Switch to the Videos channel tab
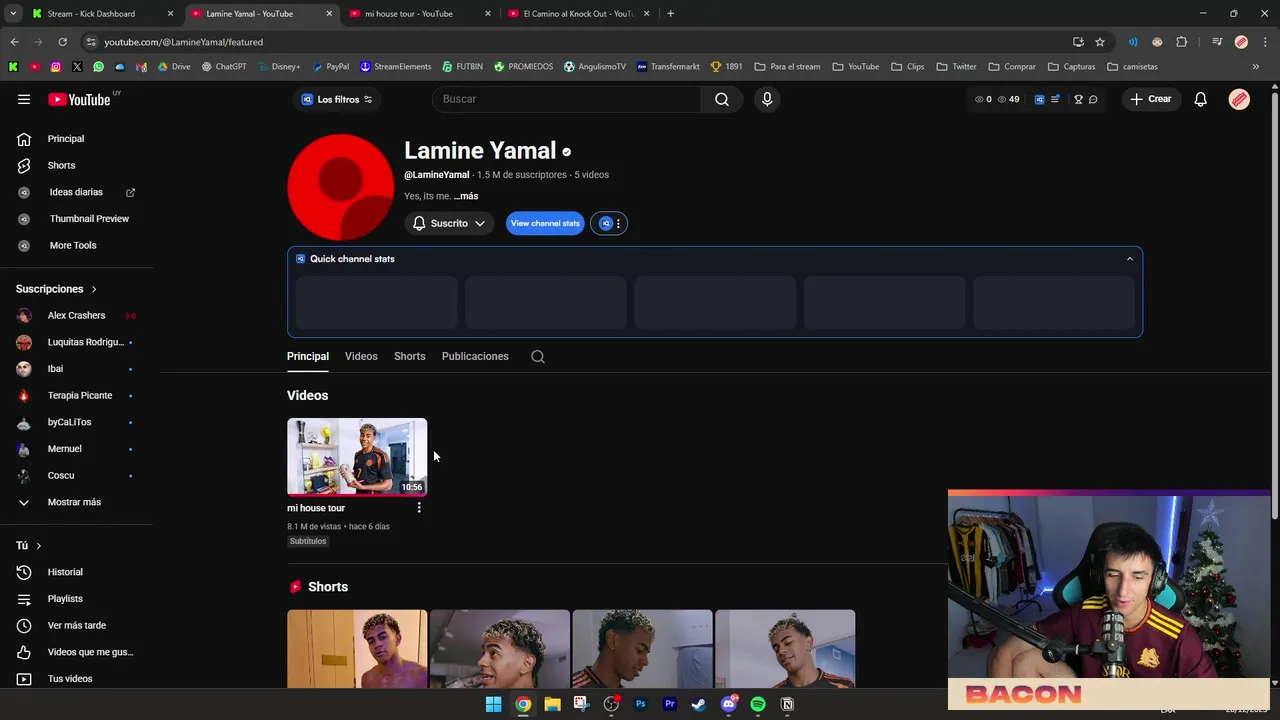Viewport: 1280px width, 720px height. pos(361,356)
